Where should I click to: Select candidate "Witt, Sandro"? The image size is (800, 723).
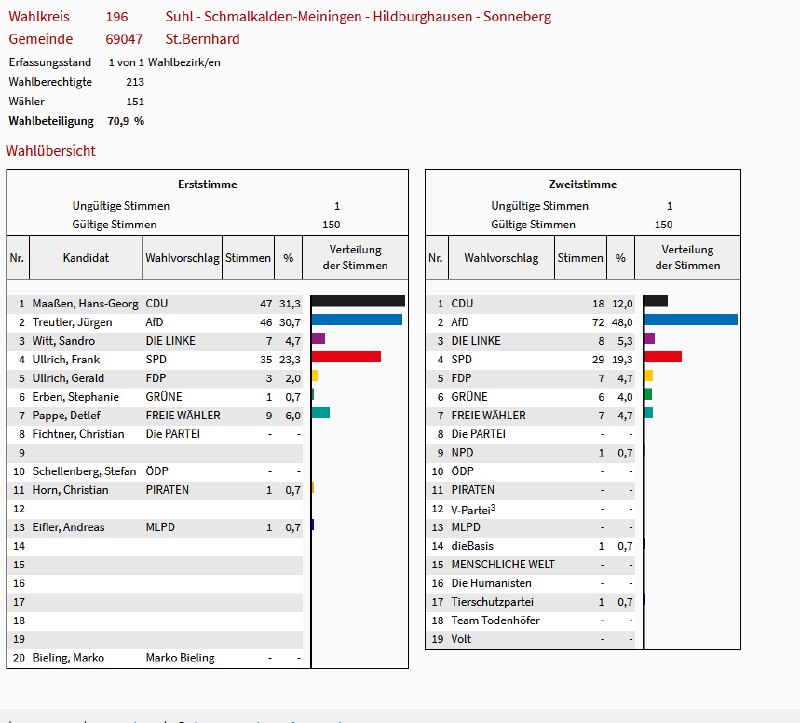click(x=64, y=341)
